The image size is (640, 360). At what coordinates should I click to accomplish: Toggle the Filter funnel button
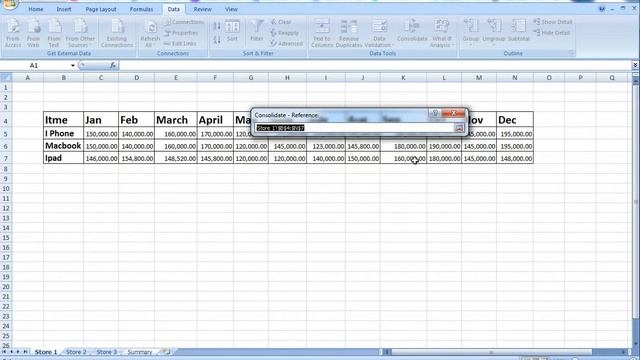257,31
